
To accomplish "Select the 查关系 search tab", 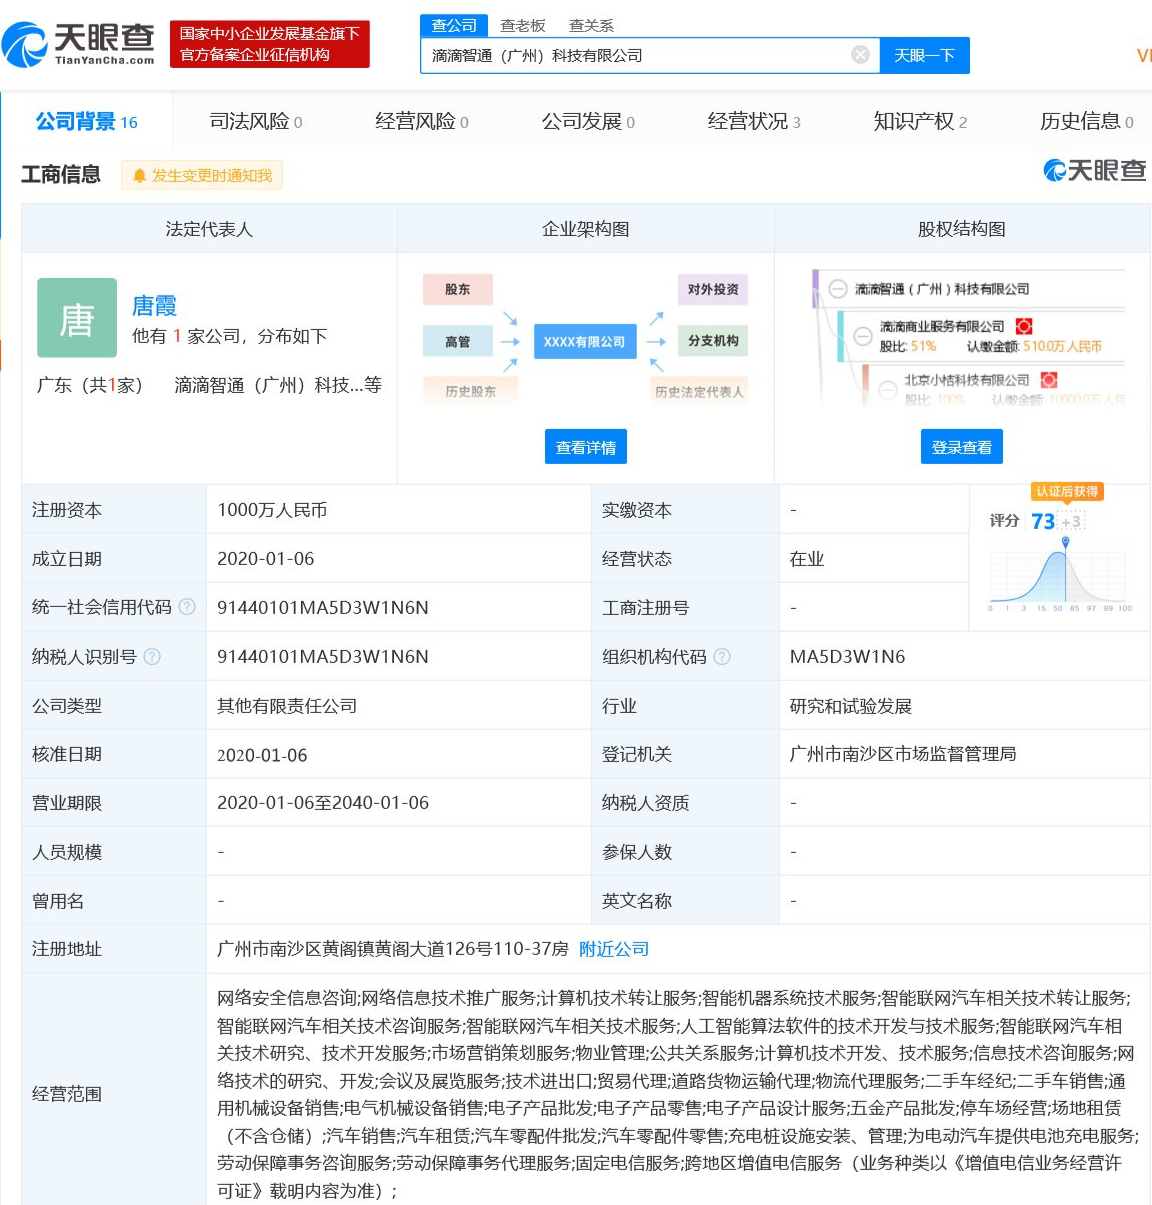I will pyautogui.click(x=591, y=26).
